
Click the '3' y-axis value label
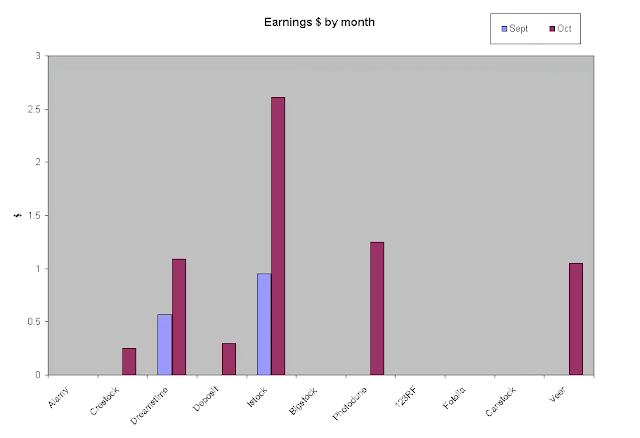click(x=38, y=56)
